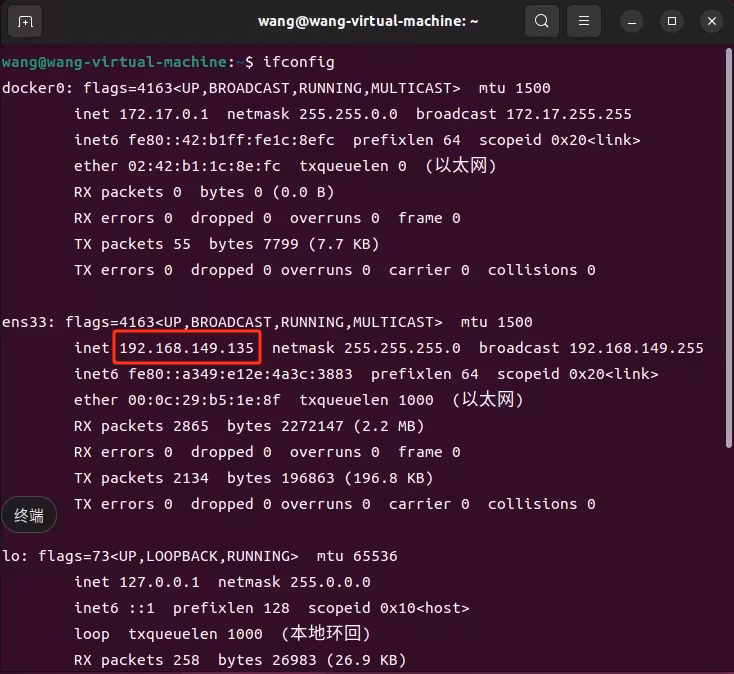Click the ifconfig command text
Viewport: 734px width, 674px height.
point(299,62)
